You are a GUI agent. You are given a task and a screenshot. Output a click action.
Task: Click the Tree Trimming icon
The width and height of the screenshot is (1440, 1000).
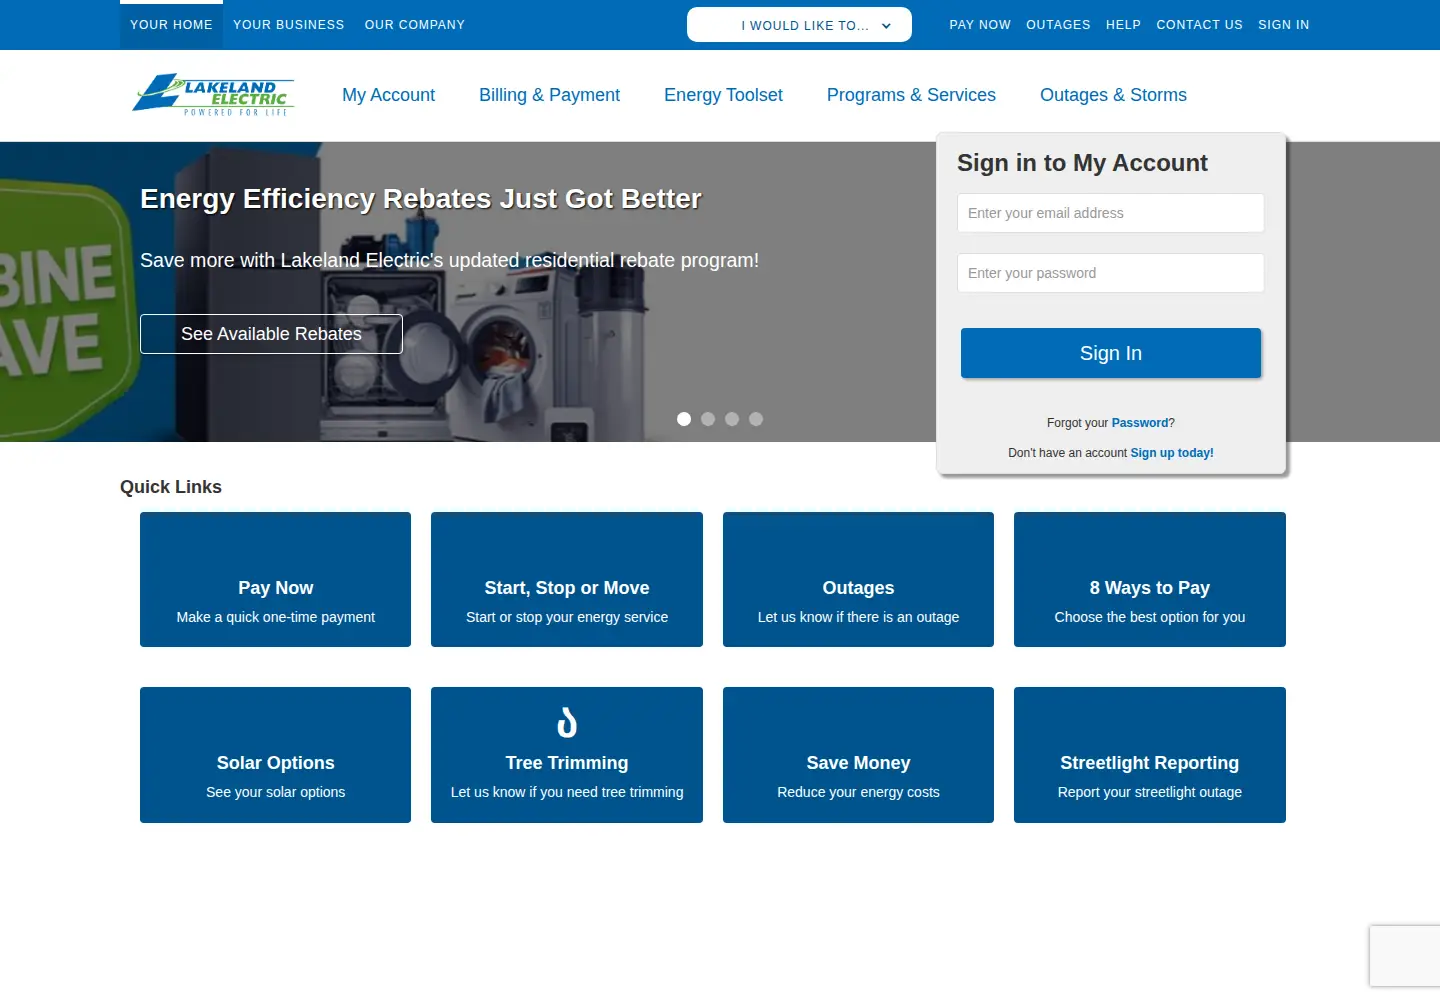click(x=567, y=722)
